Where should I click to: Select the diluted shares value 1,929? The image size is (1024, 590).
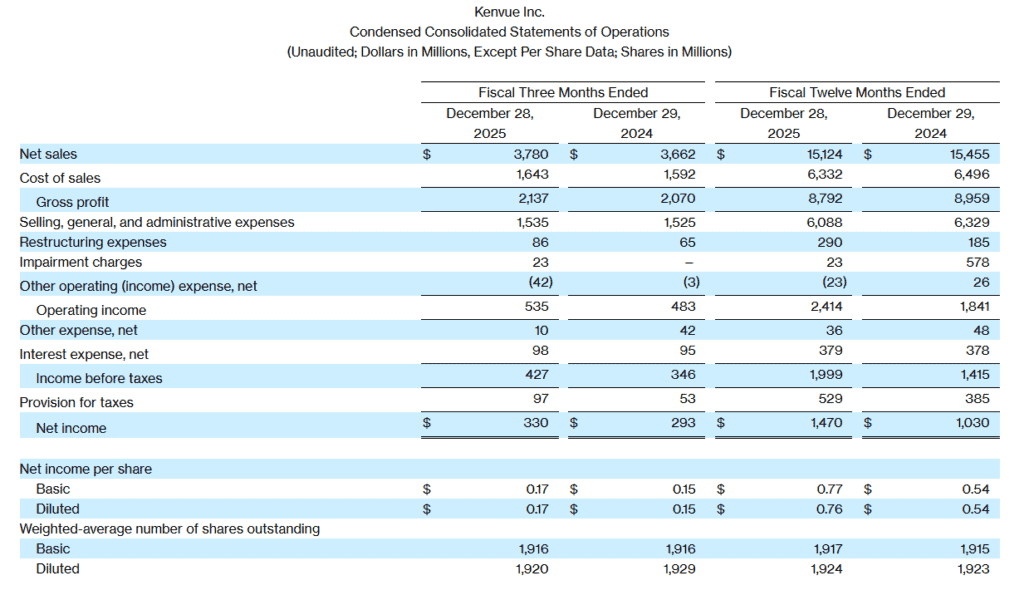[679, 569]
